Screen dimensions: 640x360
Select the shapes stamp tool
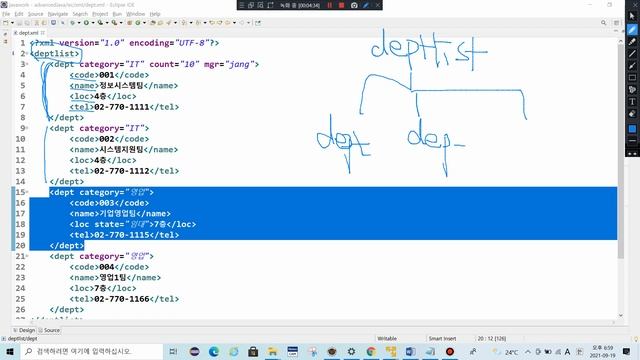point(632,89)
